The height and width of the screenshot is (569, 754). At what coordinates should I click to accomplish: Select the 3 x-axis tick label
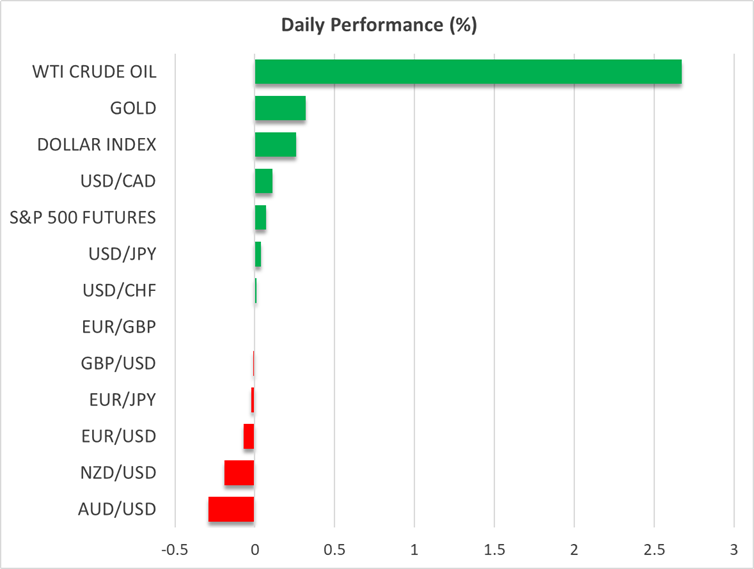(734, 551)
